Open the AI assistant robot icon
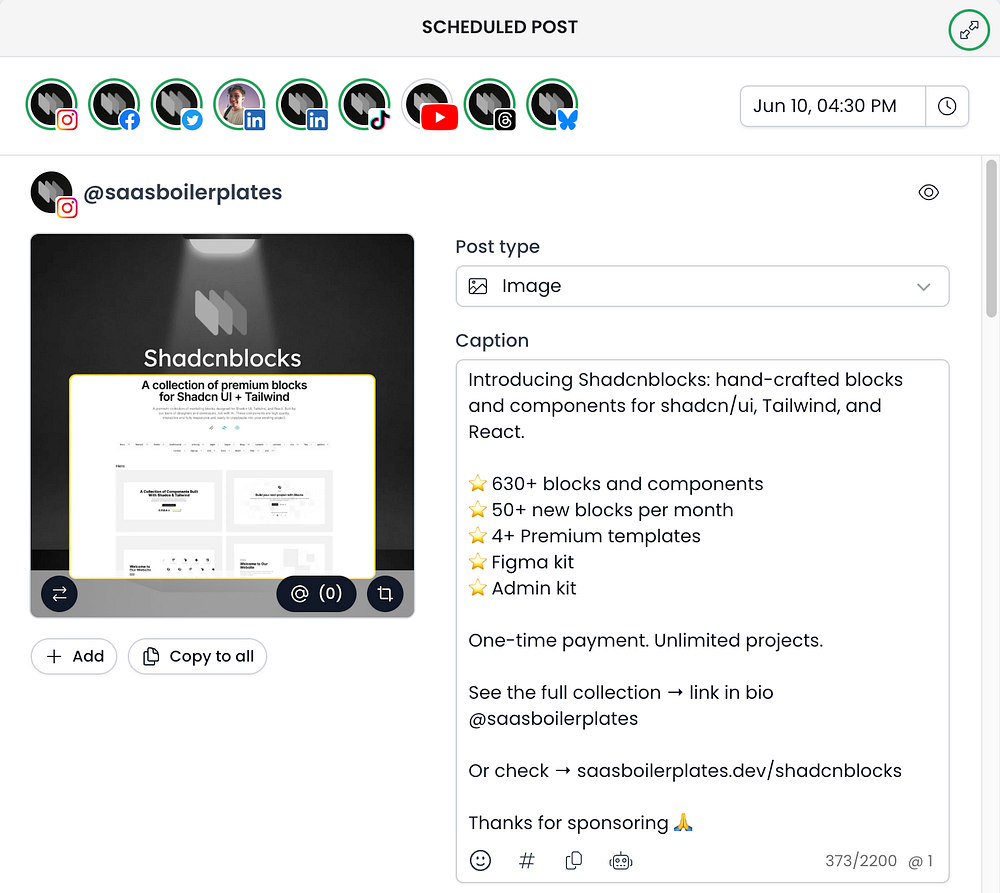1000x893 pixels. 621,861
